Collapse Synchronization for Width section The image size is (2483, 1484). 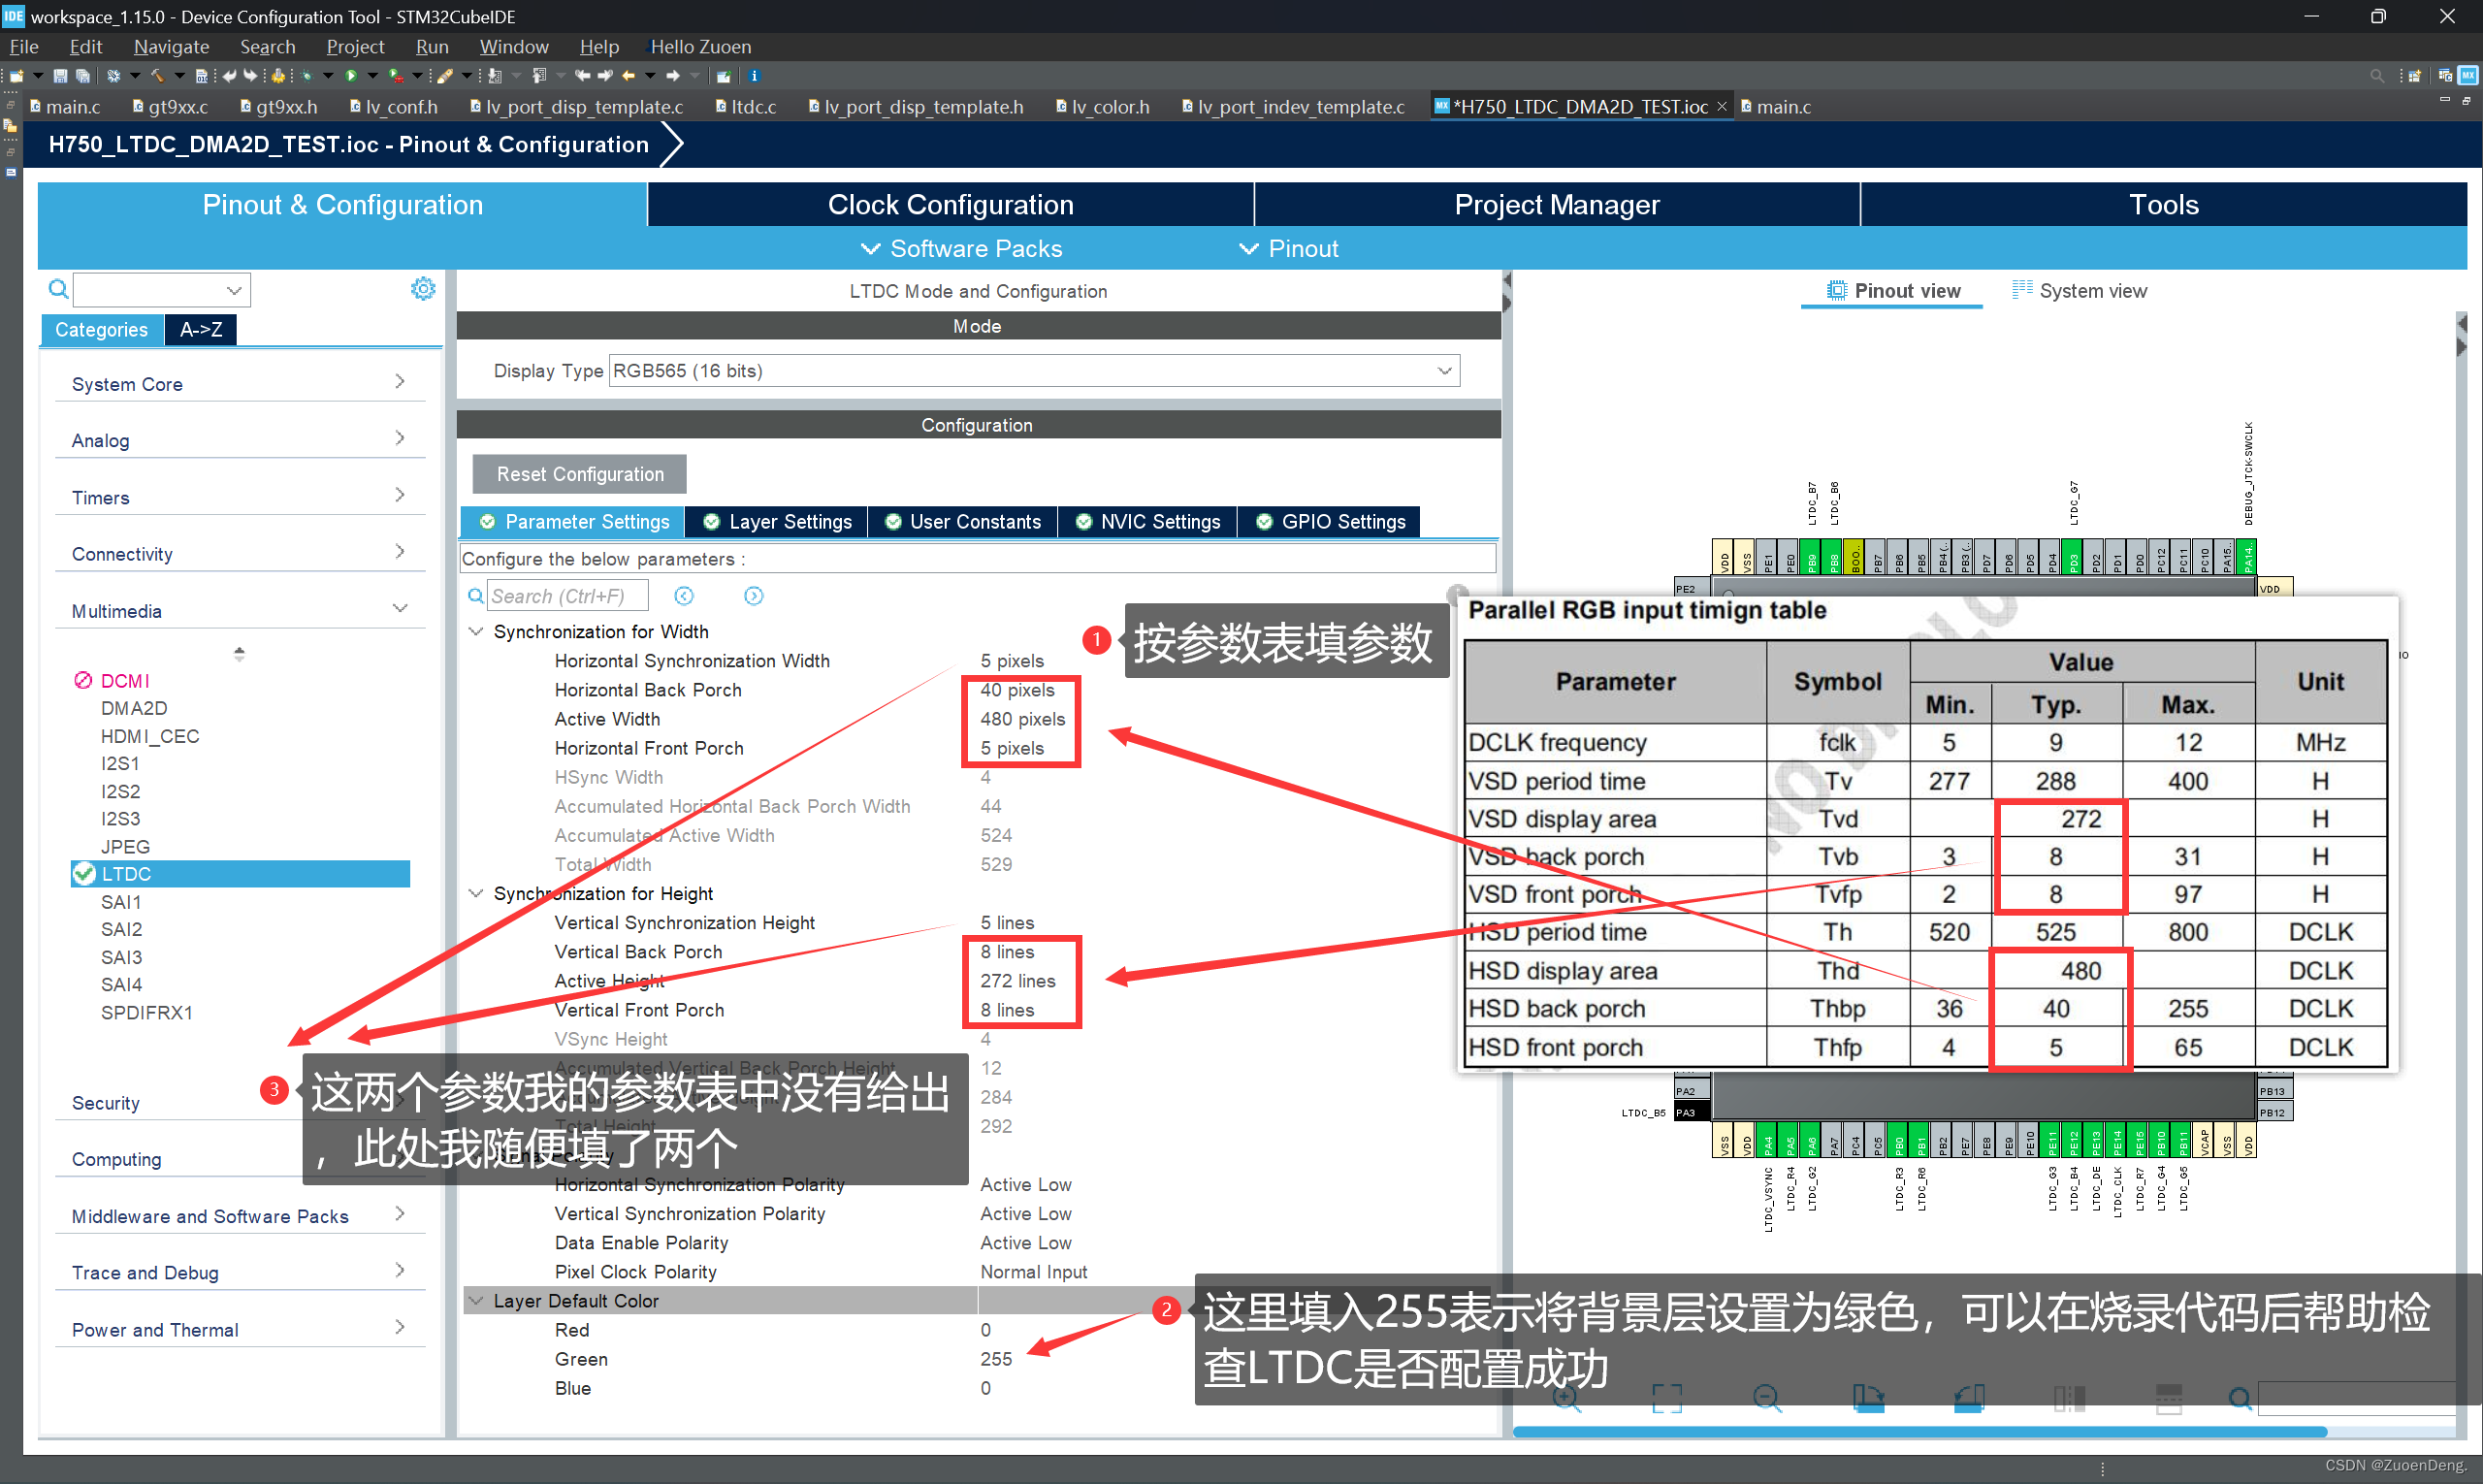point(477,632)
